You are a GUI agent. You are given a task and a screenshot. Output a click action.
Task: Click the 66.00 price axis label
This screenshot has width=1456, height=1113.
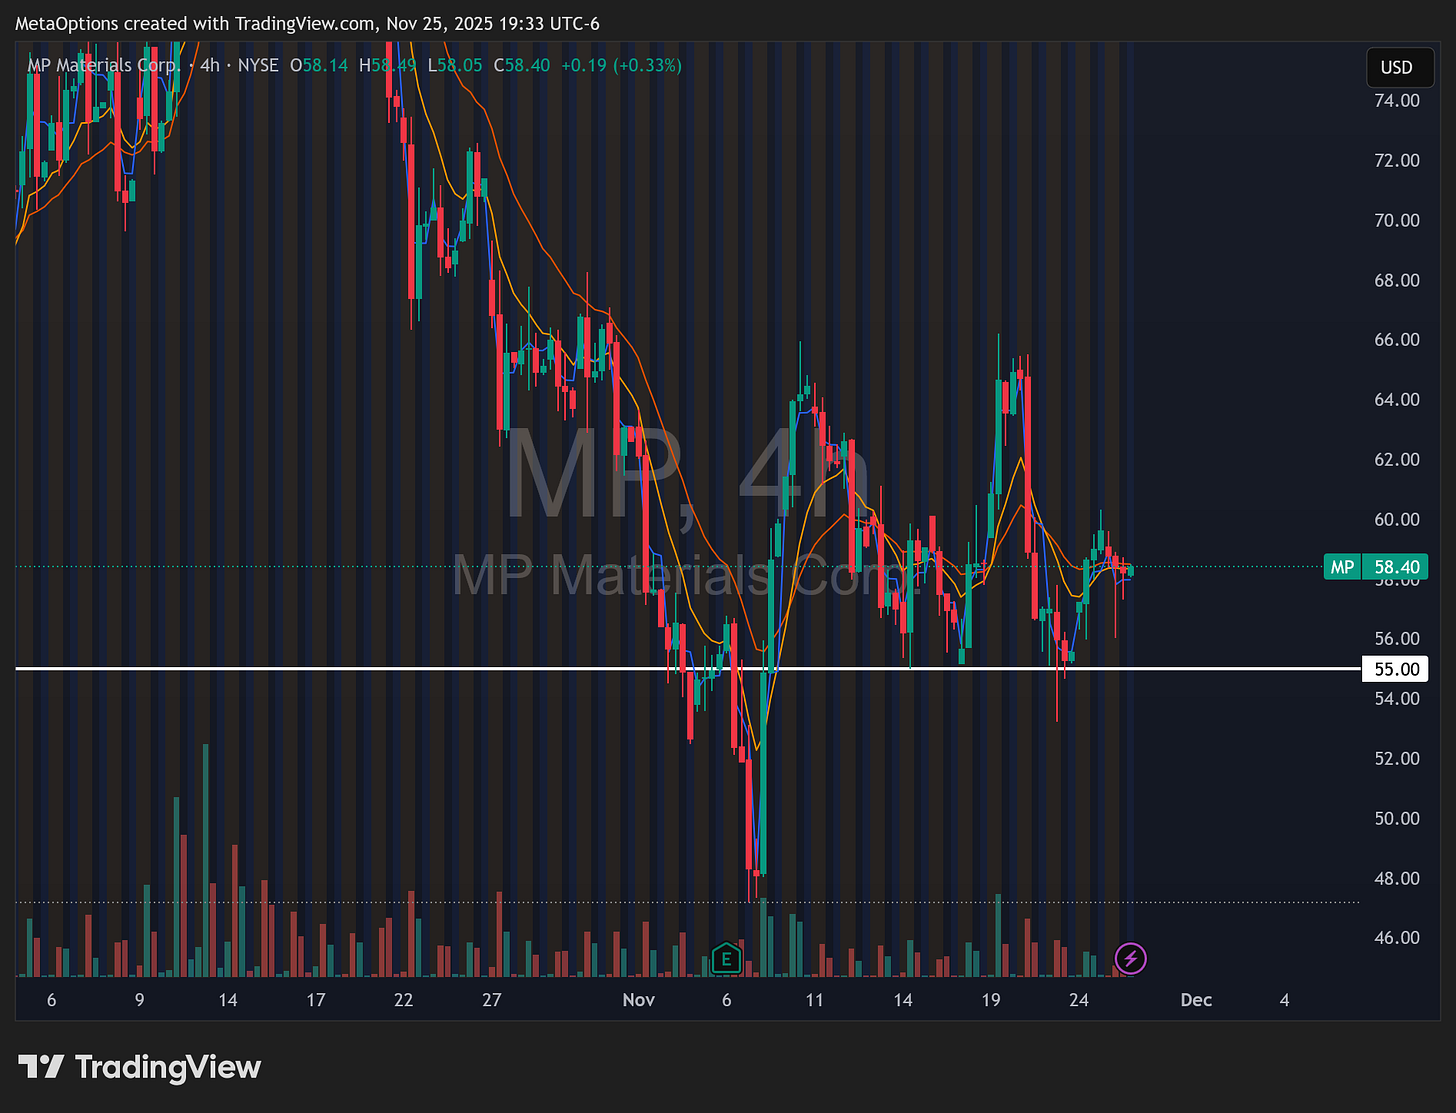[1397, 339]
